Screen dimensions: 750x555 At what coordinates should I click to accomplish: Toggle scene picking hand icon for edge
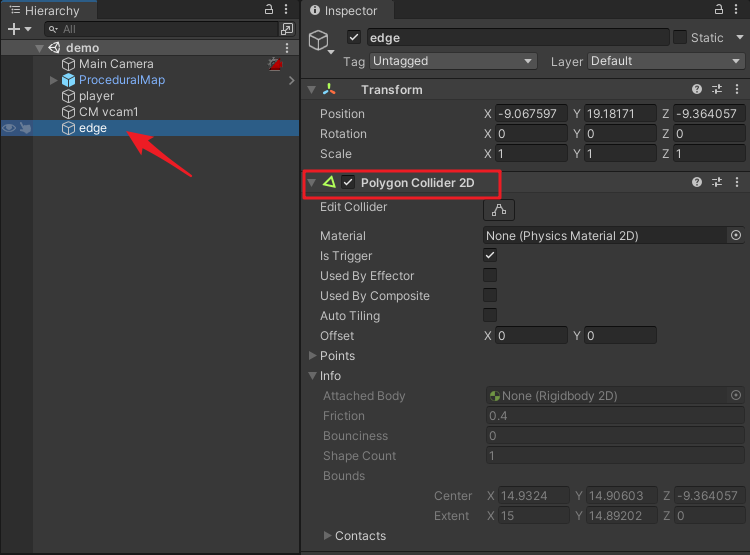pos(25,128)
